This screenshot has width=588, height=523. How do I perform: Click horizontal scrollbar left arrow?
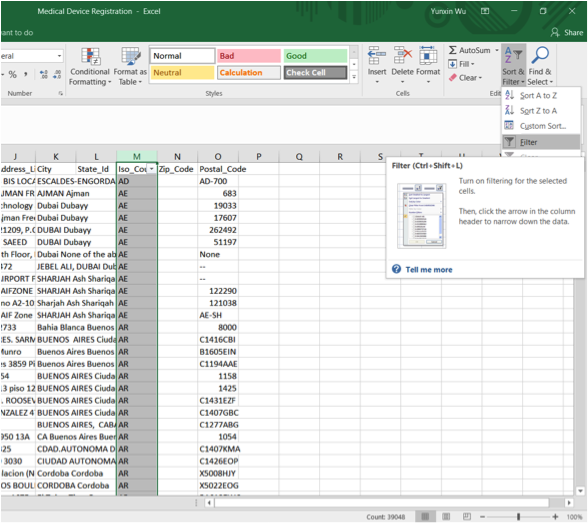coord(209,502)
